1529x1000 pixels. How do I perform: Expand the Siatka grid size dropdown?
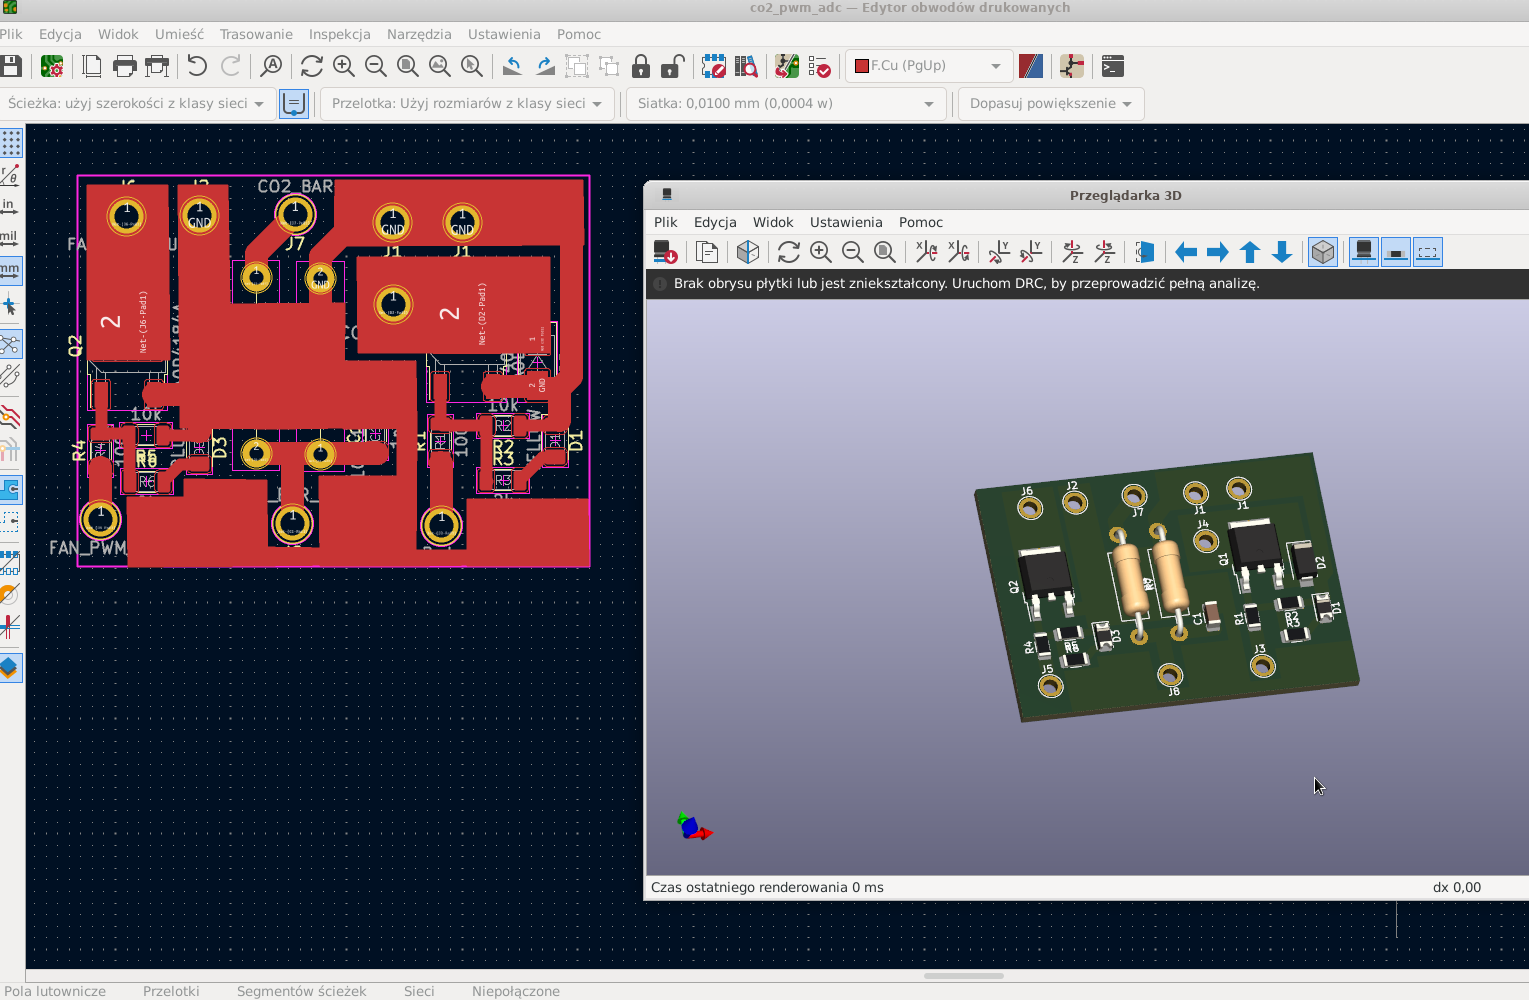click(786, 104)
